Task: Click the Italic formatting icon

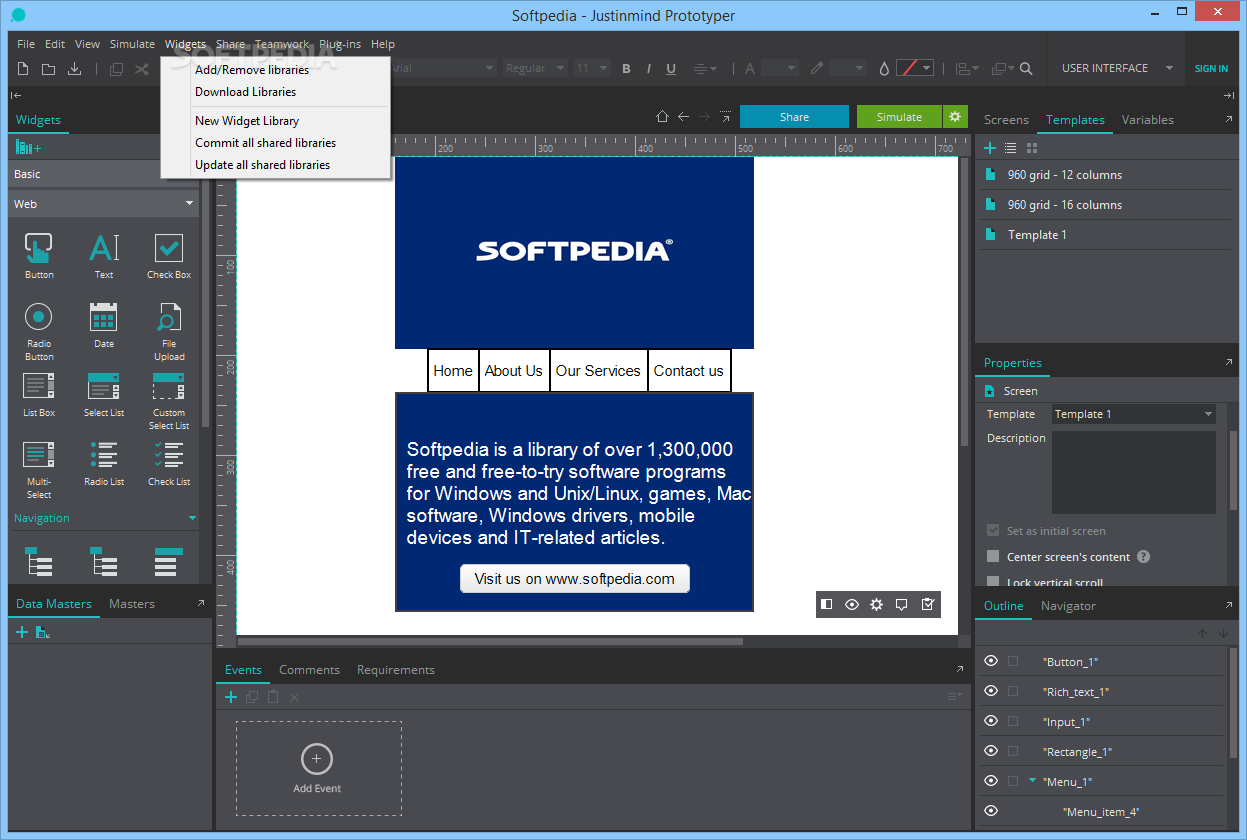Action: [649, 69]
